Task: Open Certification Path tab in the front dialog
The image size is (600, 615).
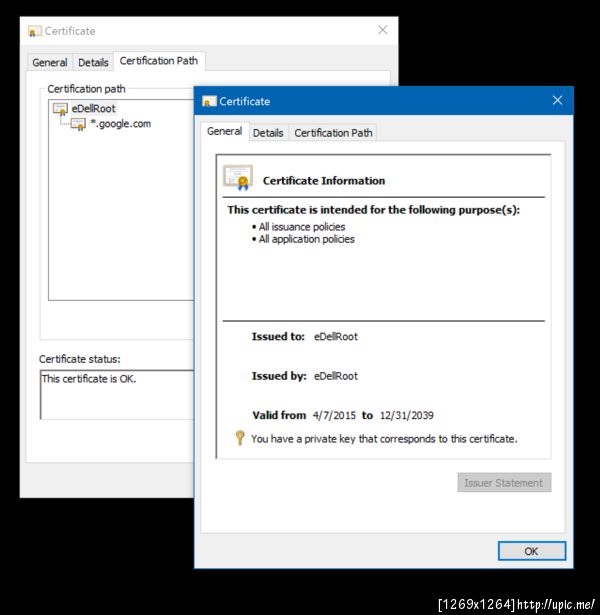Action: tap(333, 133)
